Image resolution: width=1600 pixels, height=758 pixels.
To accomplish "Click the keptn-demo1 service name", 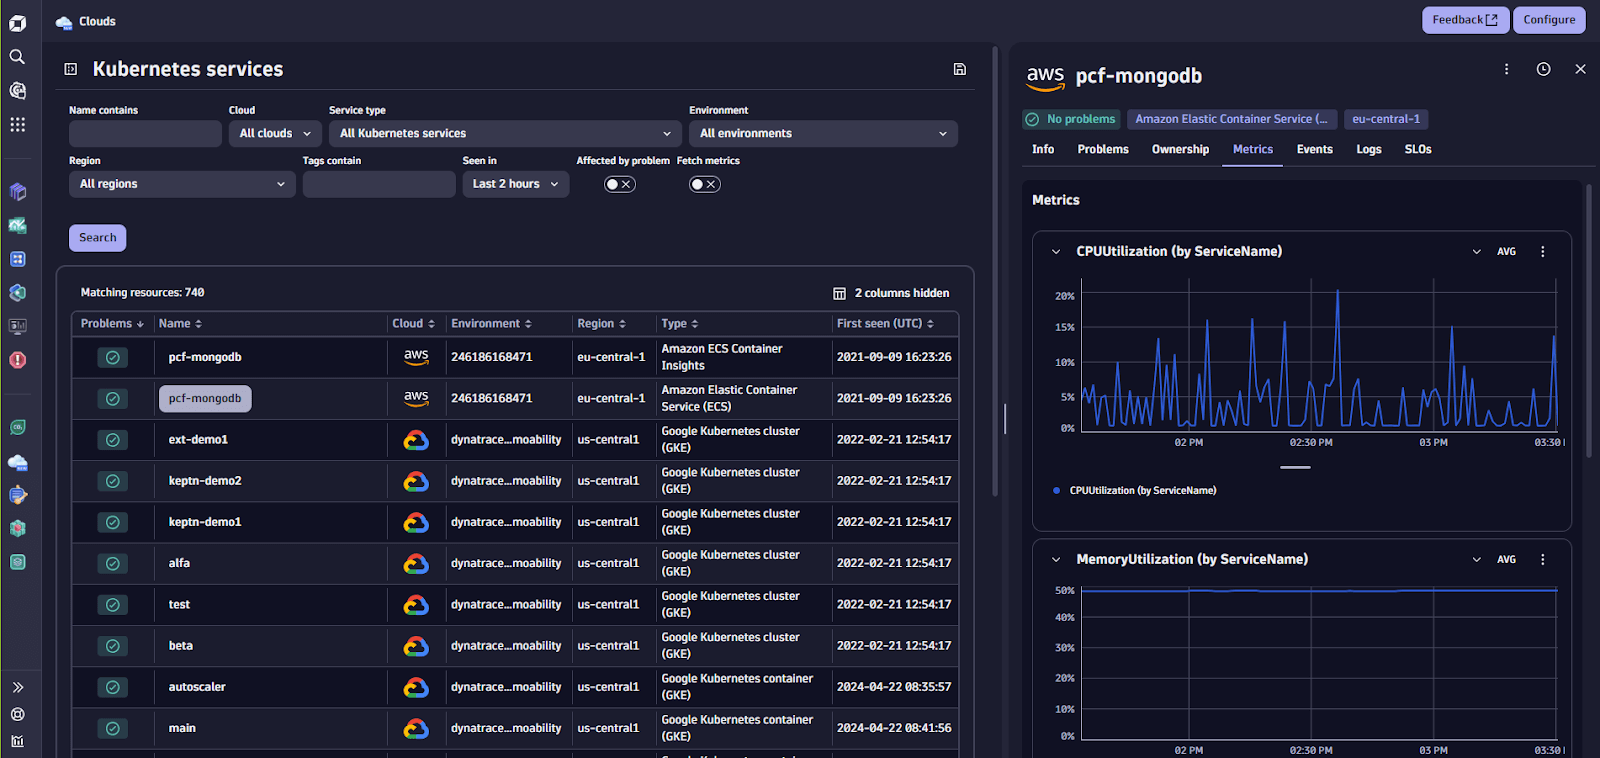I will pos(205,522).
